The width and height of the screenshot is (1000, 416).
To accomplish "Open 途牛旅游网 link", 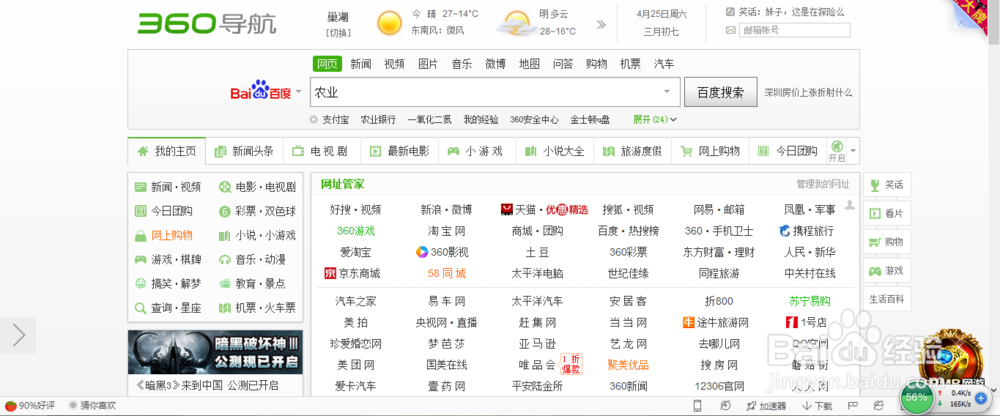I will coord(715,322).
